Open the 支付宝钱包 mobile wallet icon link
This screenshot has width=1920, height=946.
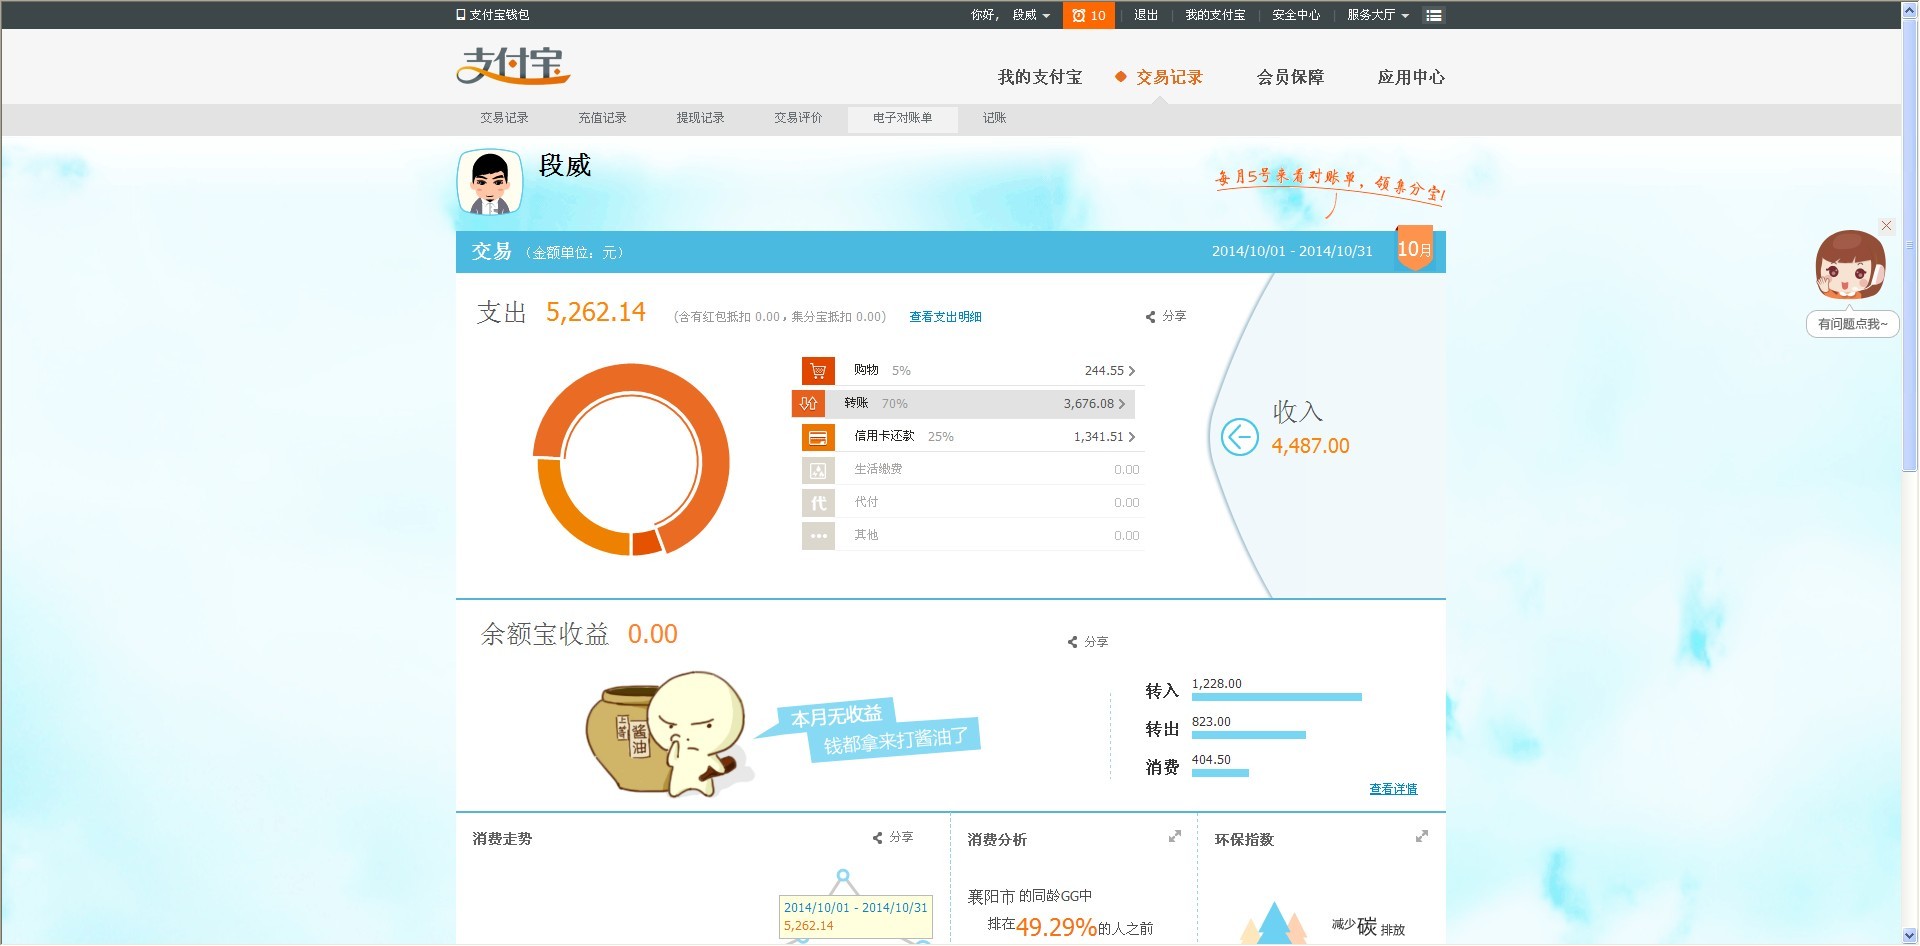pyautogui.click(x=493, y=15)
